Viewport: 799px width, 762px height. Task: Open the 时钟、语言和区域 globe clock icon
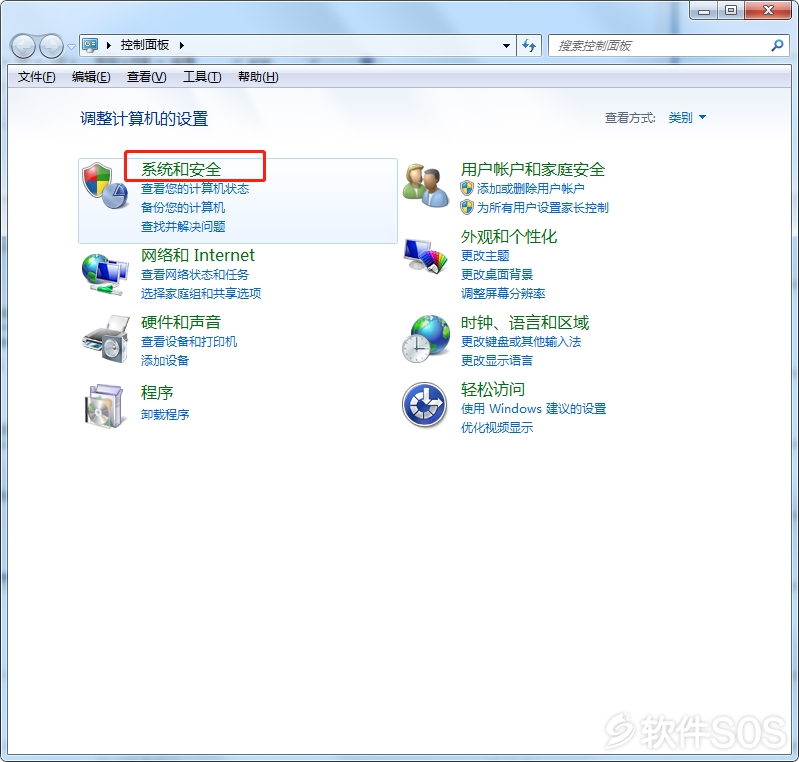(425, 338)
